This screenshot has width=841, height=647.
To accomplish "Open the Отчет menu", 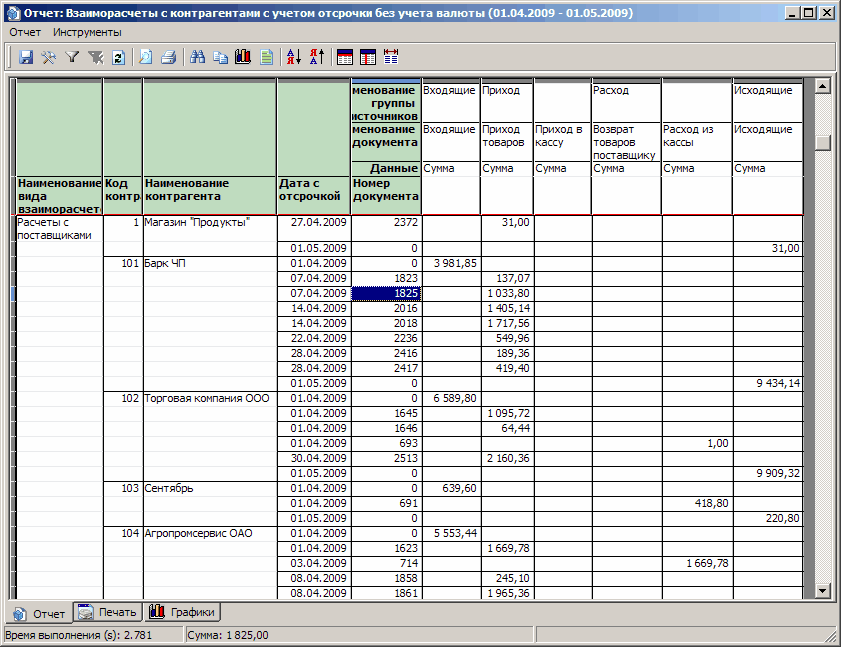I will pos(25,32).
